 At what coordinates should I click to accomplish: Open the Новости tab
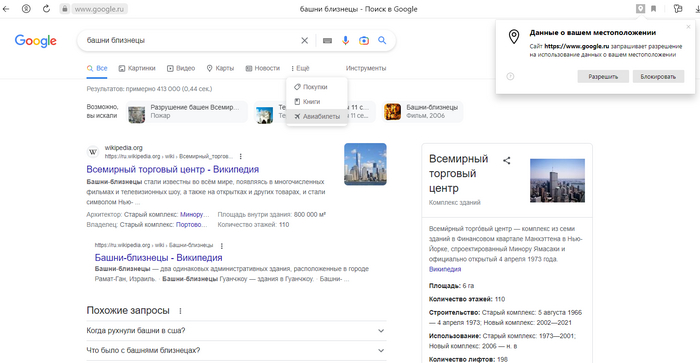262,68
